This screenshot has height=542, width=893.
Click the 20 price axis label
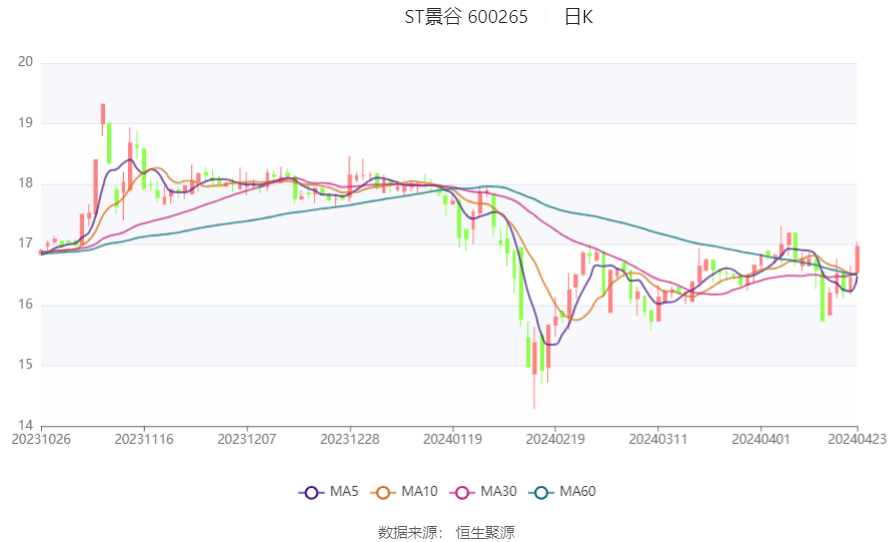(x=26, y=62)
